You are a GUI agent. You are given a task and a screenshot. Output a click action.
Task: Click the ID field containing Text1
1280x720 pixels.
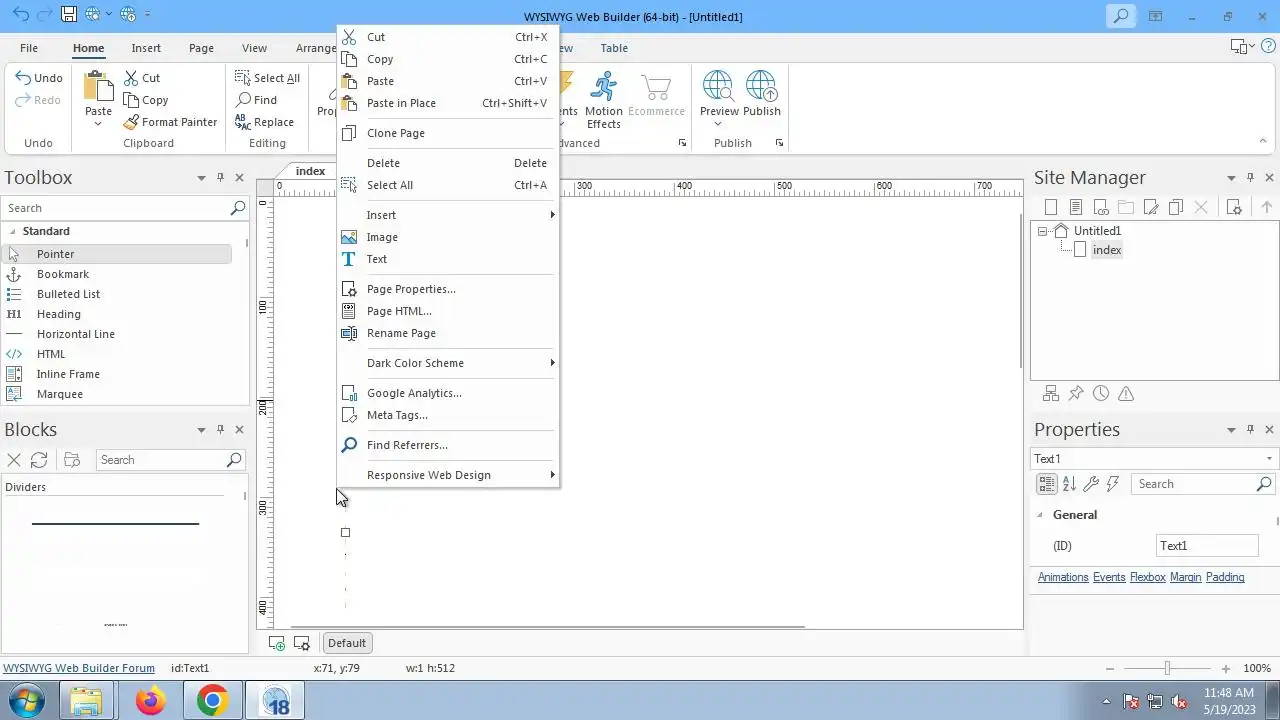(x=1207, y=546)
